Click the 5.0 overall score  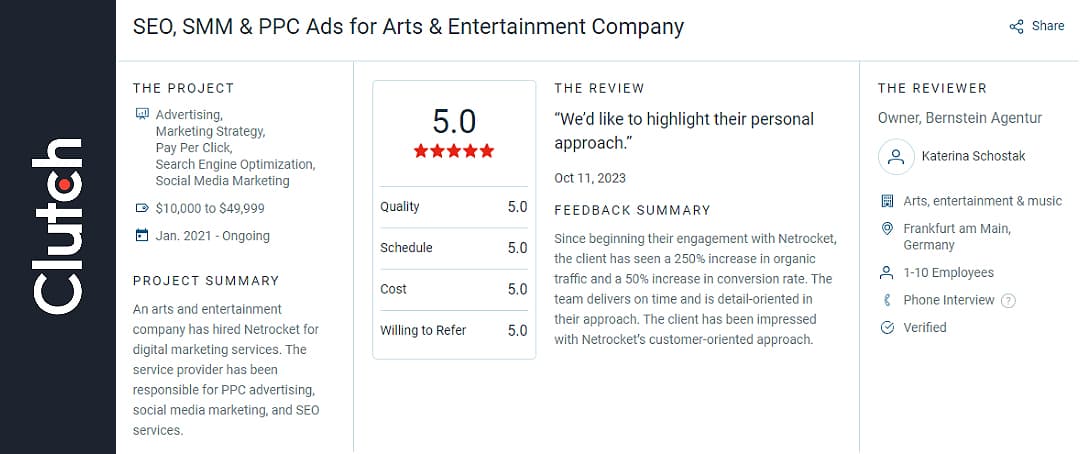454,121
